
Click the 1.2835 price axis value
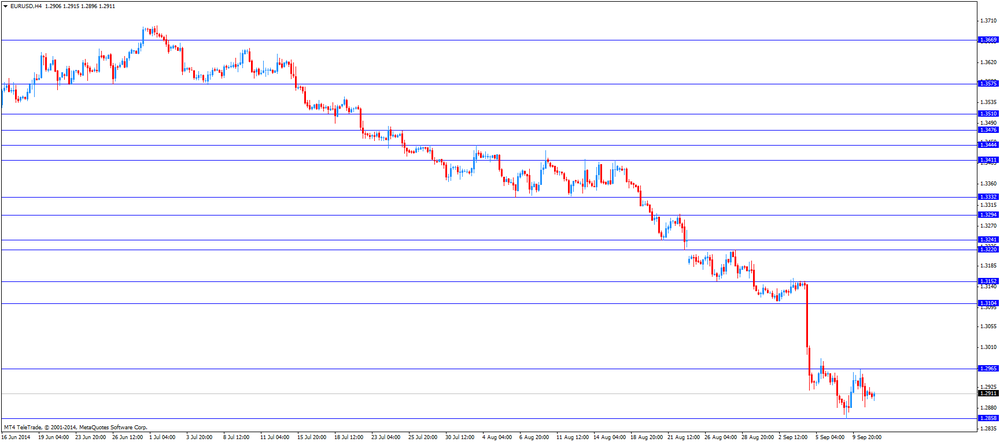989,428
